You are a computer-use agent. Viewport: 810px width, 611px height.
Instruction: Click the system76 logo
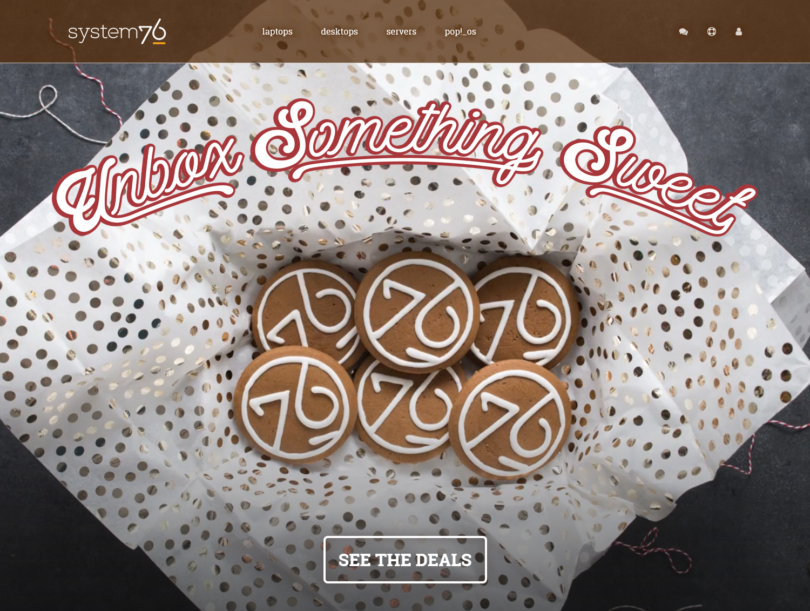coord(117,32)
